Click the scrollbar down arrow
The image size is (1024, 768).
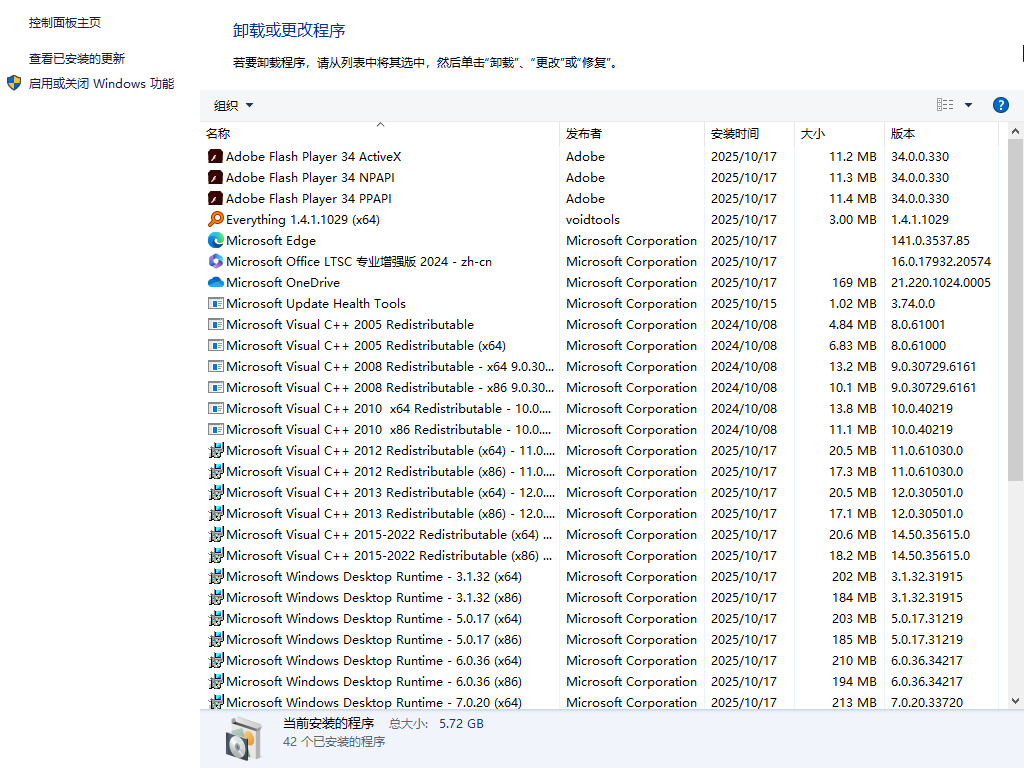tap(1015, 701)
